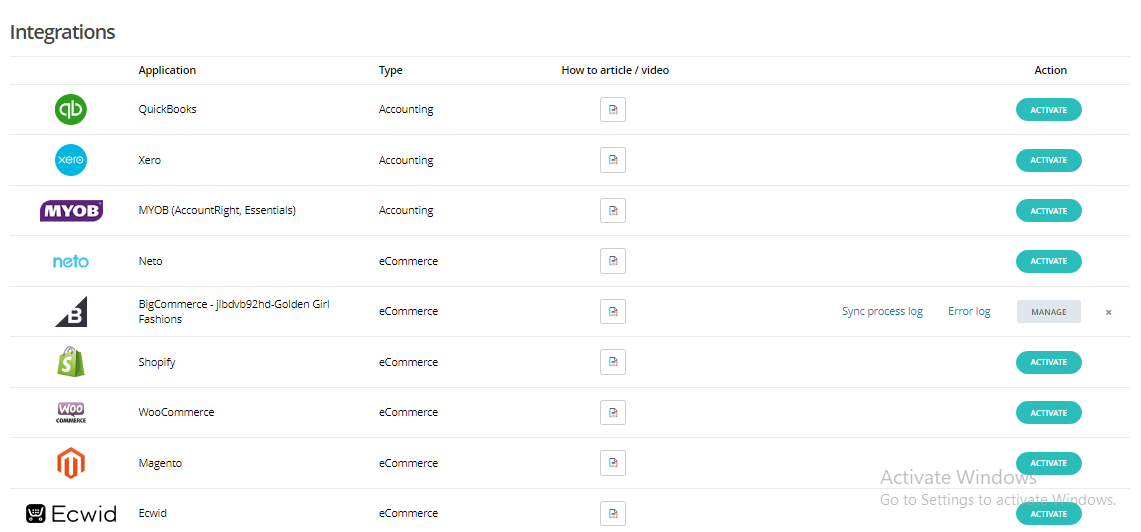The height and width of the screenshot is (532, 1141).
Task: Open the Neto how-to article icon
Action: tap(613, 261)
